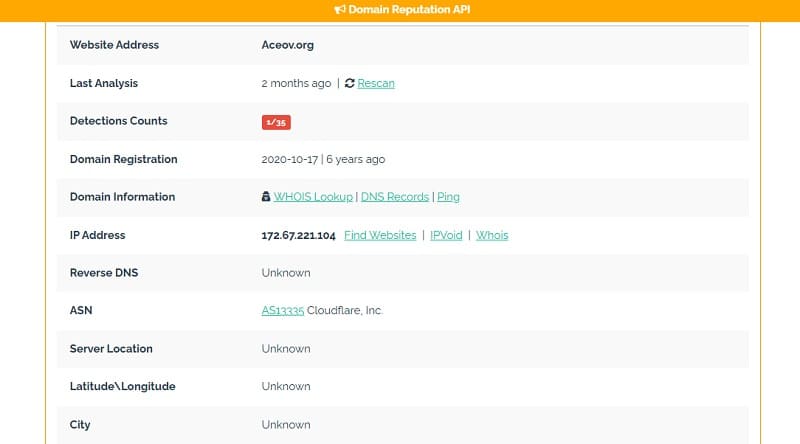Click the Rescan refresh icon
This screenshot has height=444, width=800.
tap(349, 83)
